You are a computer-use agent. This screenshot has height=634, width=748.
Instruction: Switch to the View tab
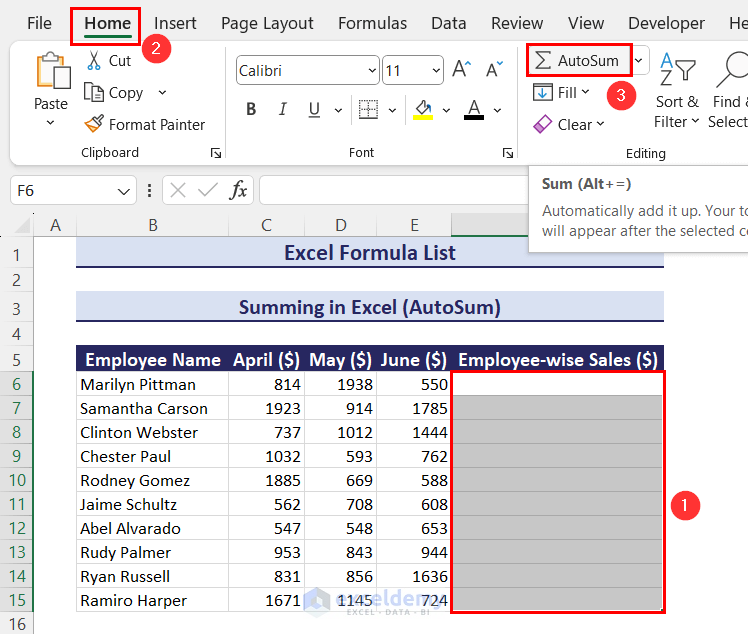[x=586, y=23]
